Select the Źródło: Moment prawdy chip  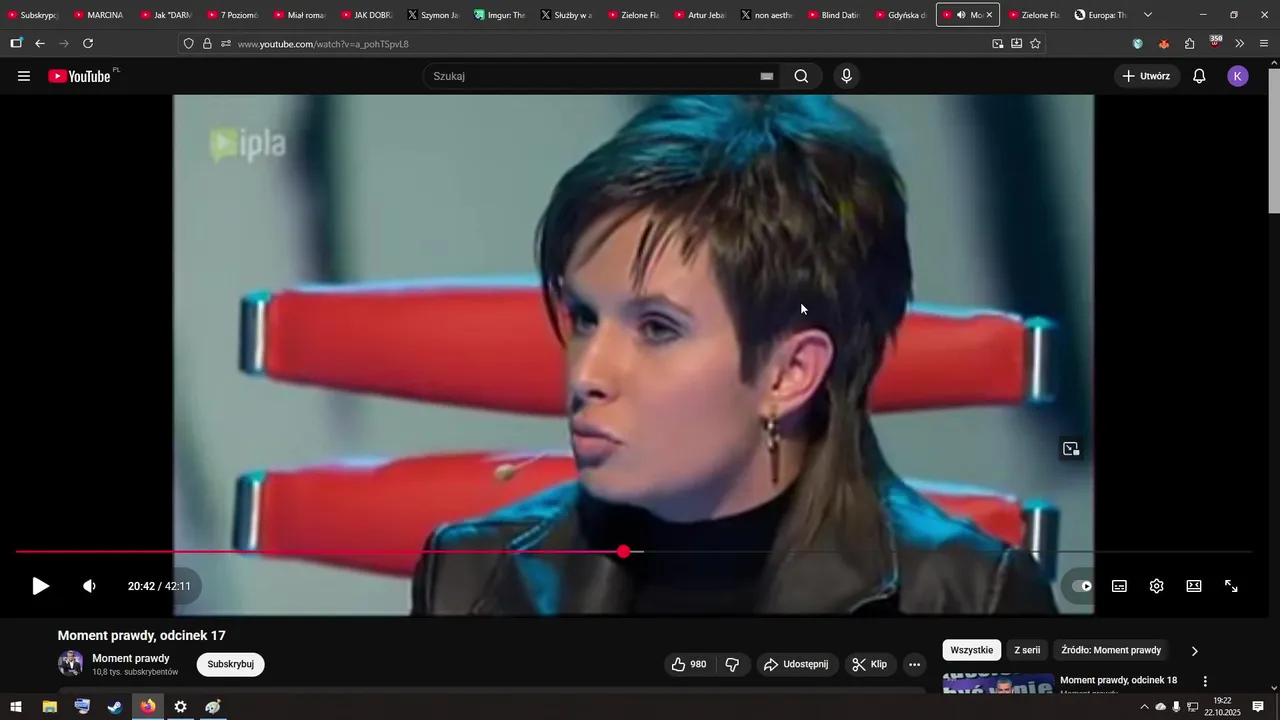(1111, 650)
